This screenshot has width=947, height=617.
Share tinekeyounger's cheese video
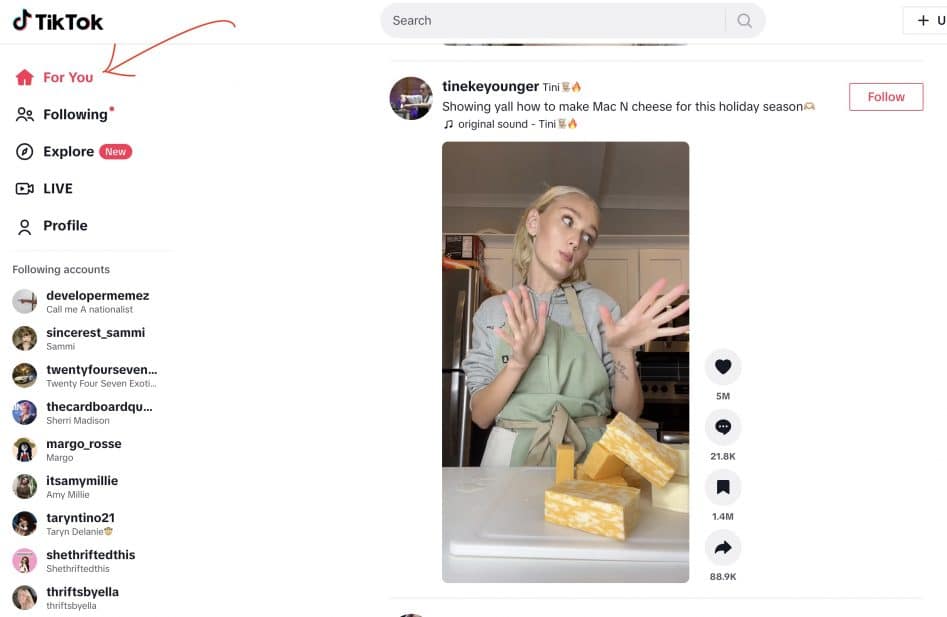[723, 549]
